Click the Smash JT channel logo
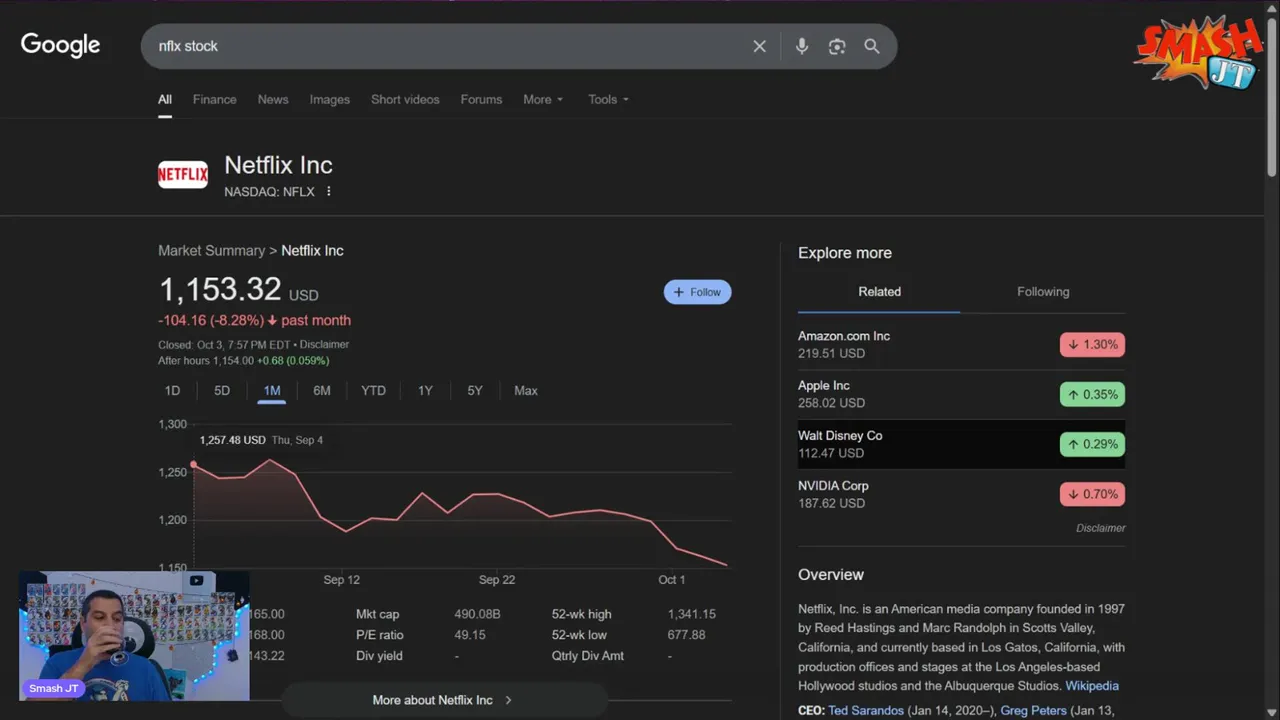The image size is (1280, 720). tap(1200, 52)
